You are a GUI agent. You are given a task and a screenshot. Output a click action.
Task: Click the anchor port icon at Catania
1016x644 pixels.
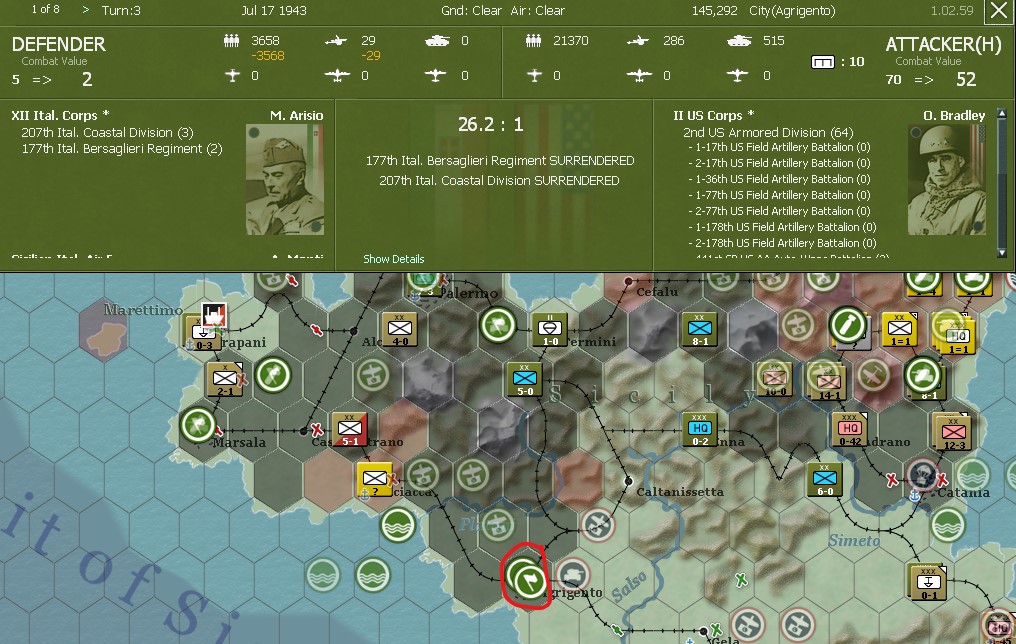(914, 496)
